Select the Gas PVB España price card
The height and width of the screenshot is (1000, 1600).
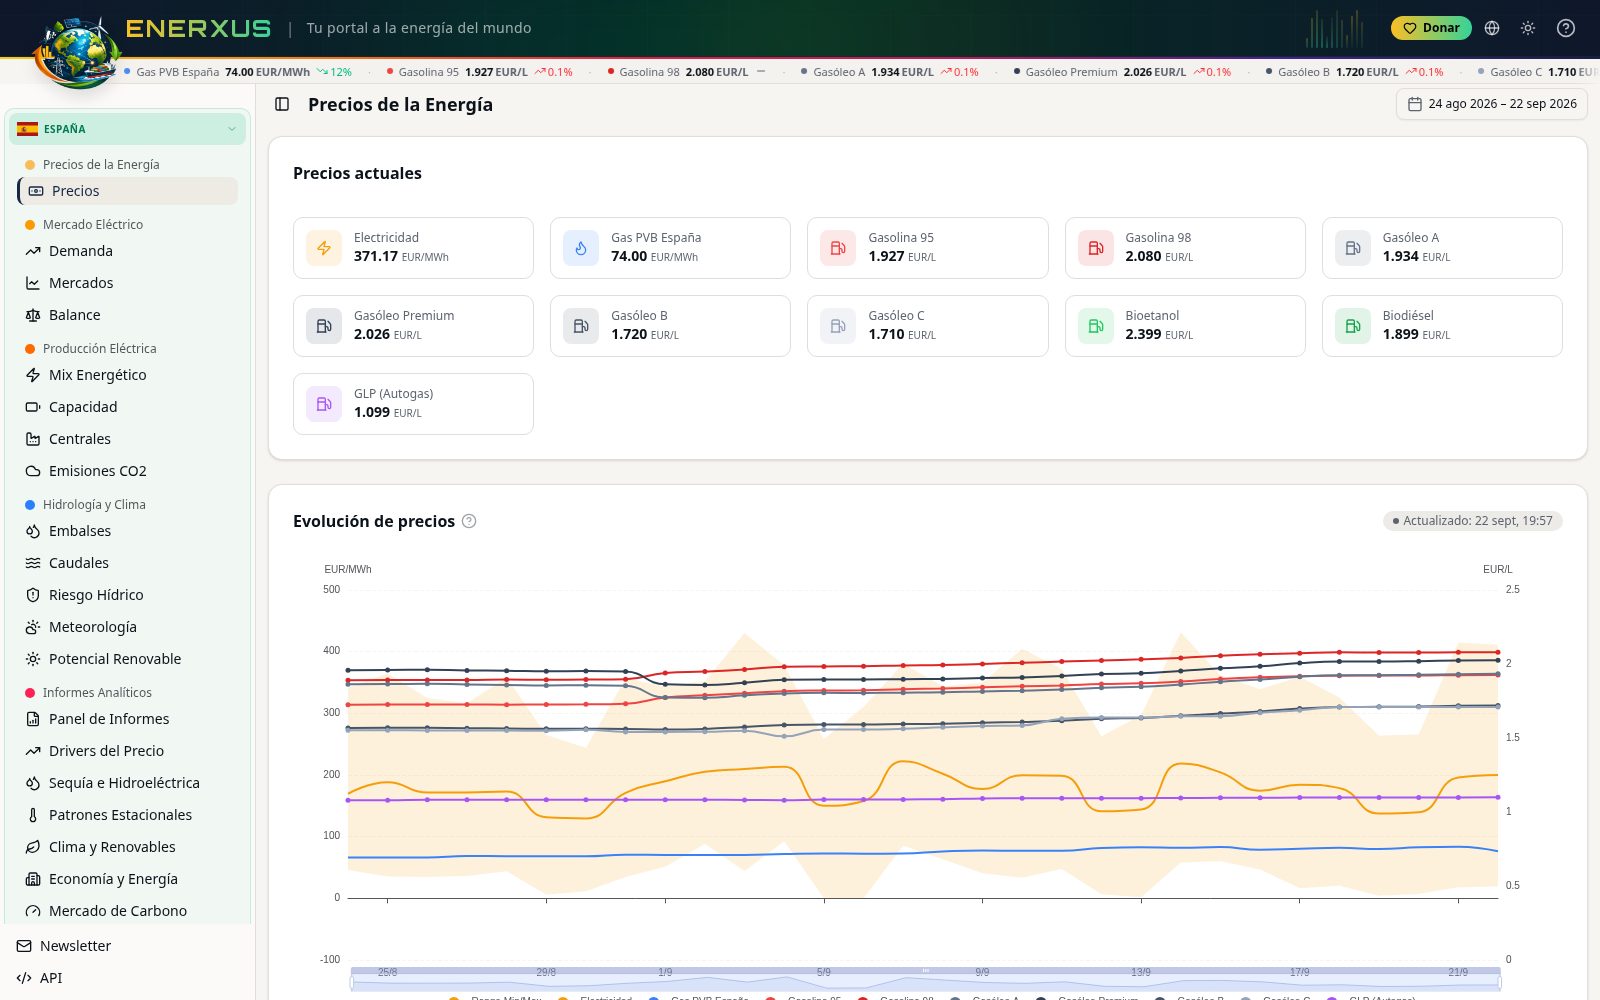pos(670,248)
